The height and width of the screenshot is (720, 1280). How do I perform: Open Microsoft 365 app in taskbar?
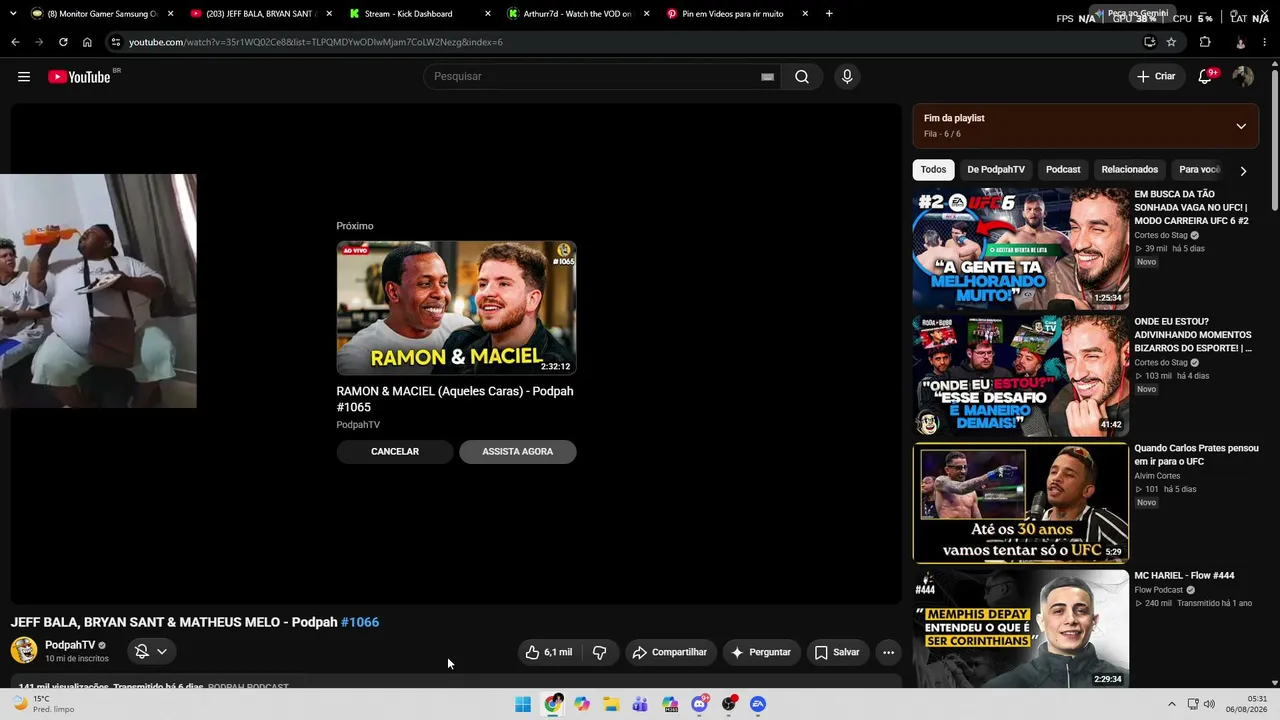tap(670, 704)
